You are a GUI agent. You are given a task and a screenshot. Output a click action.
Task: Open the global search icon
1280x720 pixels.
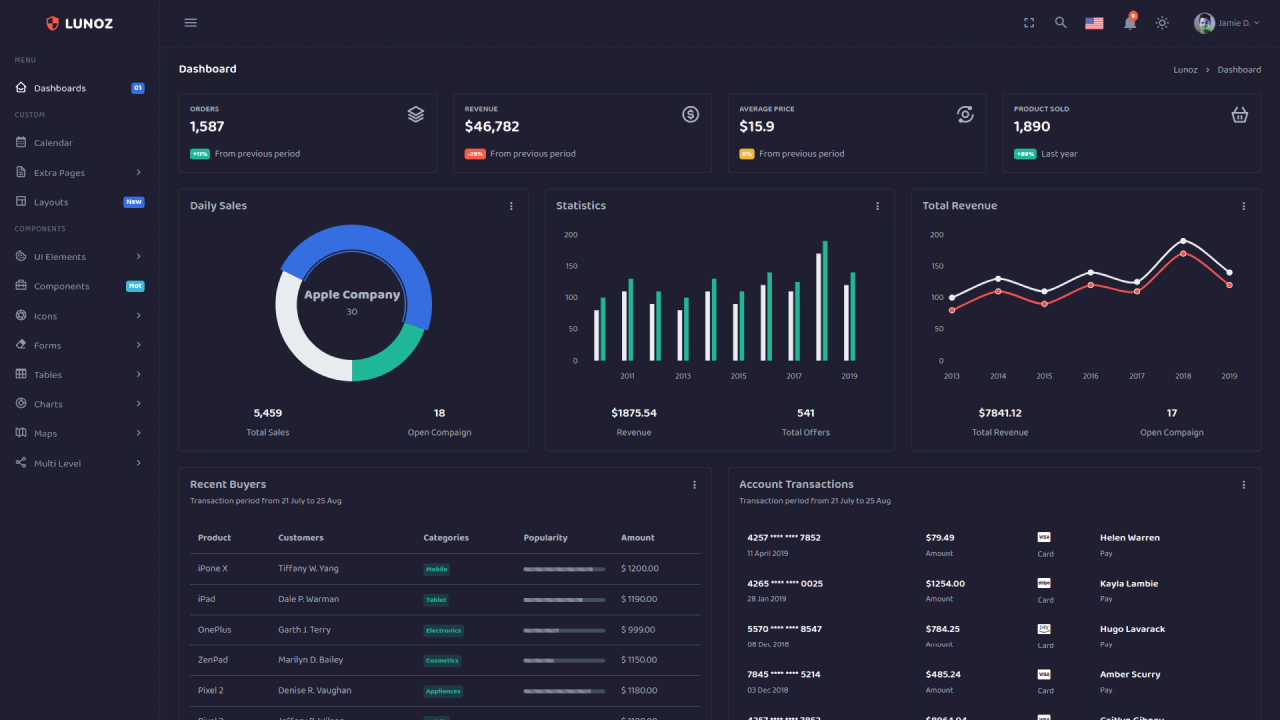coord(1060,22)
